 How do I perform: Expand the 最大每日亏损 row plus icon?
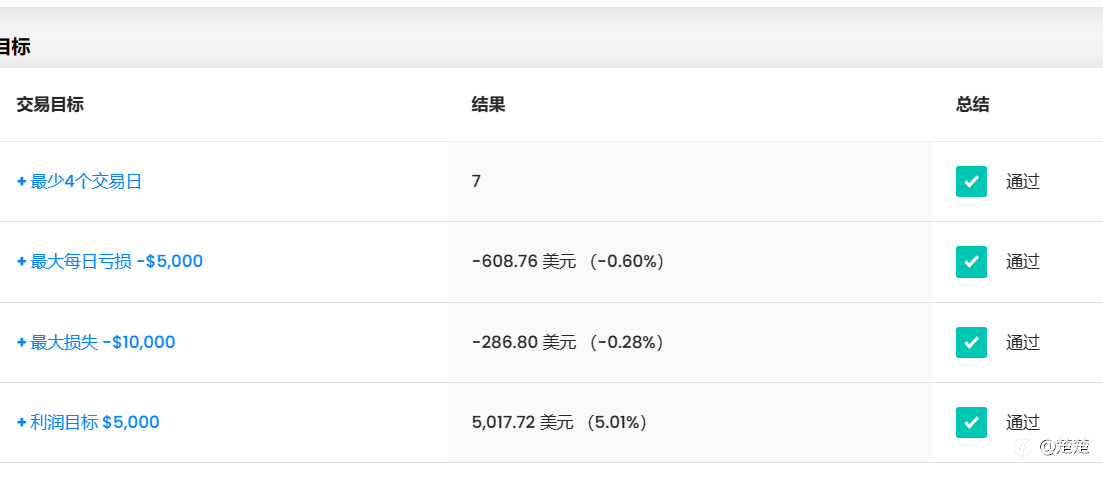pyautogui.click(x=22, y=262)
